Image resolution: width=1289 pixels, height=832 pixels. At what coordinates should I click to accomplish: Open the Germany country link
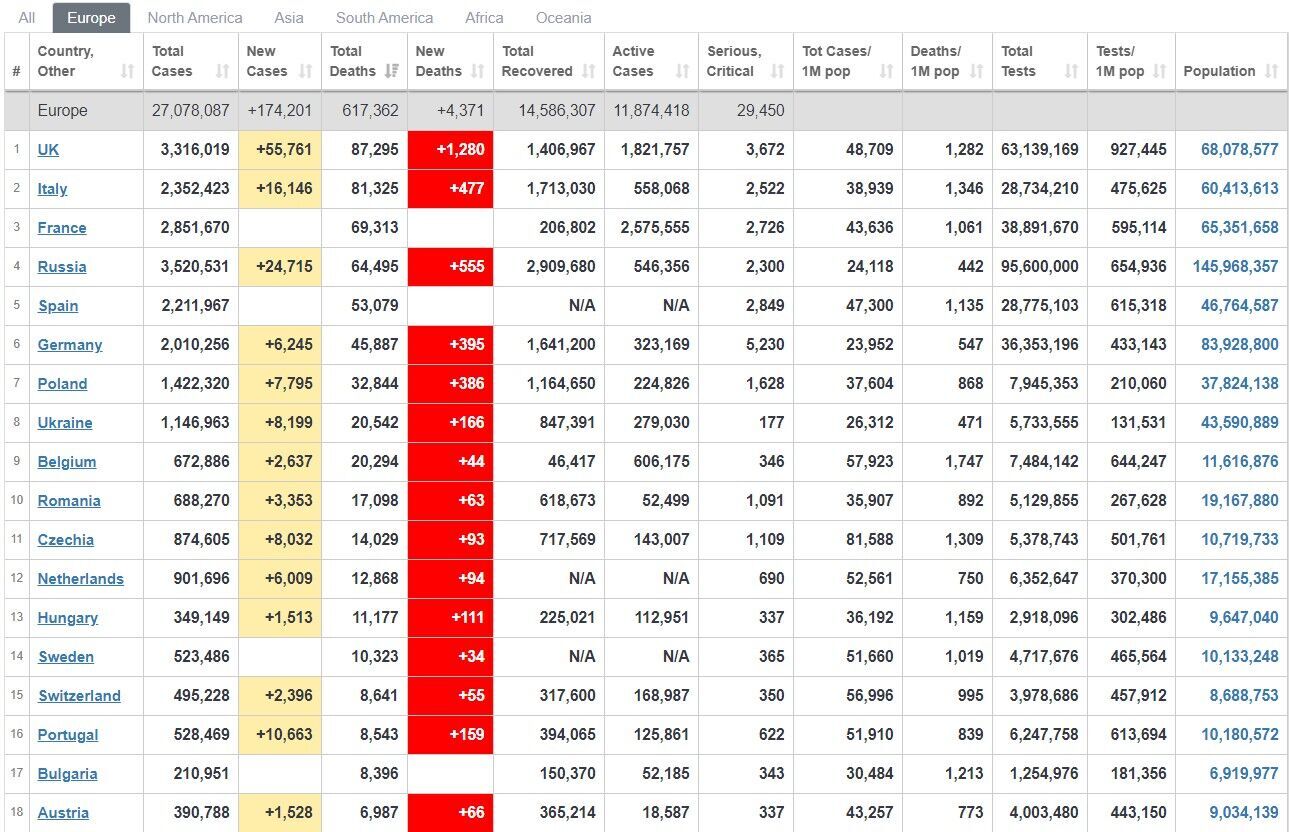coord(70,345)
